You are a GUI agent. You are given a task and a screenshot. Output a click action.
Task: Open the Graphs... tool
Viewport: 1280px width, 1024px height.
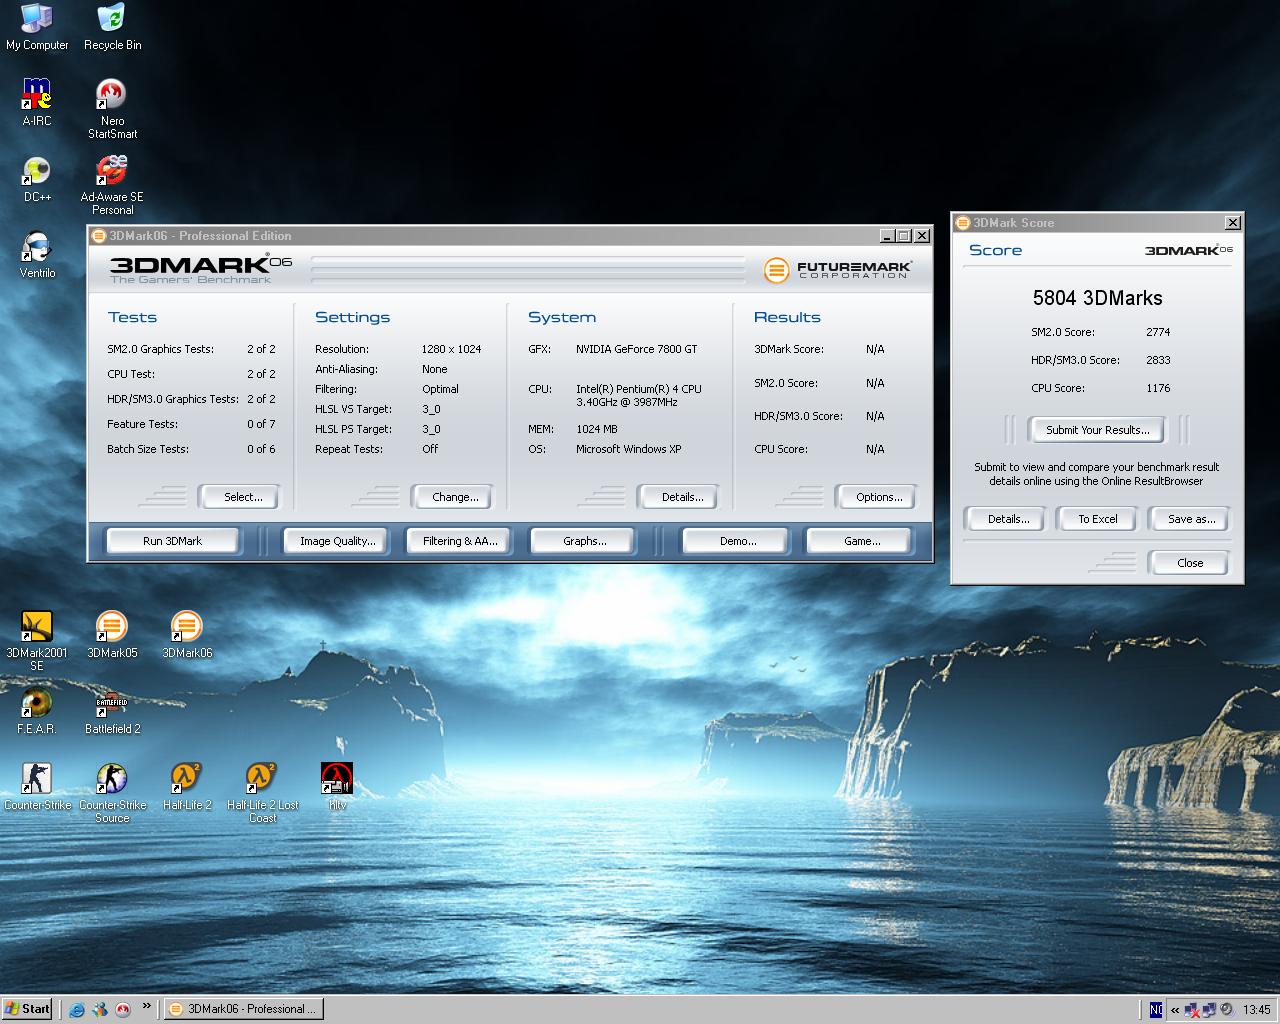click(x=583, y=541)
